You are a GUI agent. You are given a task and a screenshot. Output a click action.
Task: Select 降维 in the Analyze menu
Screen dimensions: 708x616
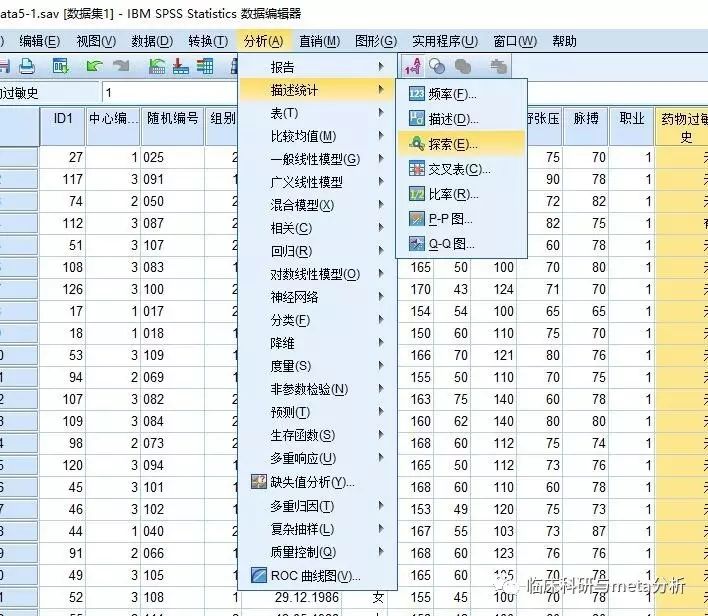[317, 343]
